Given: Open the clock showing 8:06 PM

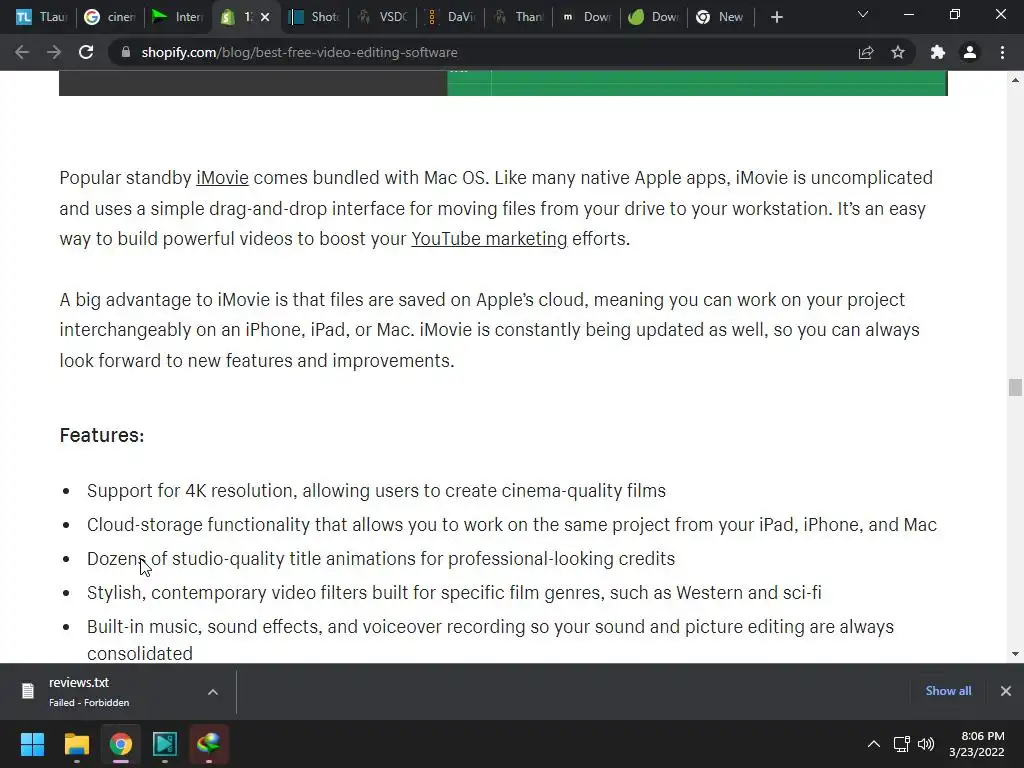Looking at the screenshot, I should pos(976,744).
